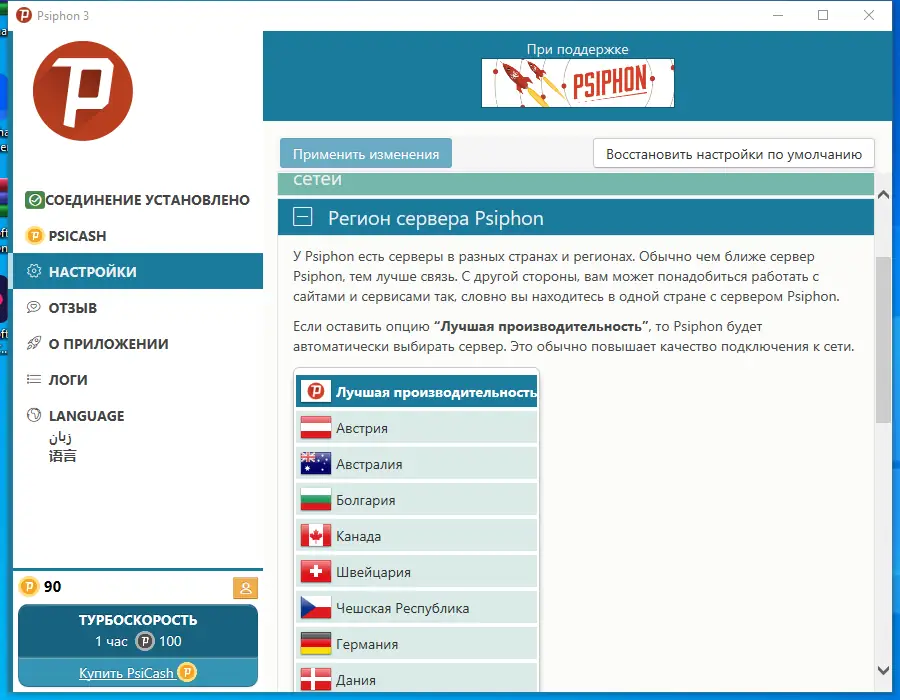Image resolution: width=900 pixels, height=700 pixels.
Task: Select Дания server region
Action: [x=417, y=678]
